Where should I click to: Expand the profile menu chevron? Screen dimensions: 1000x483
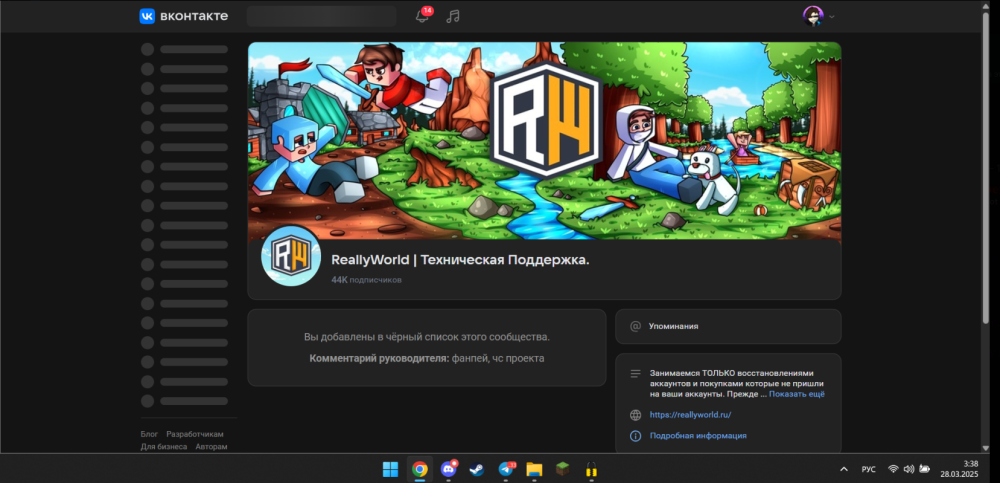click(x=832, y=17)
